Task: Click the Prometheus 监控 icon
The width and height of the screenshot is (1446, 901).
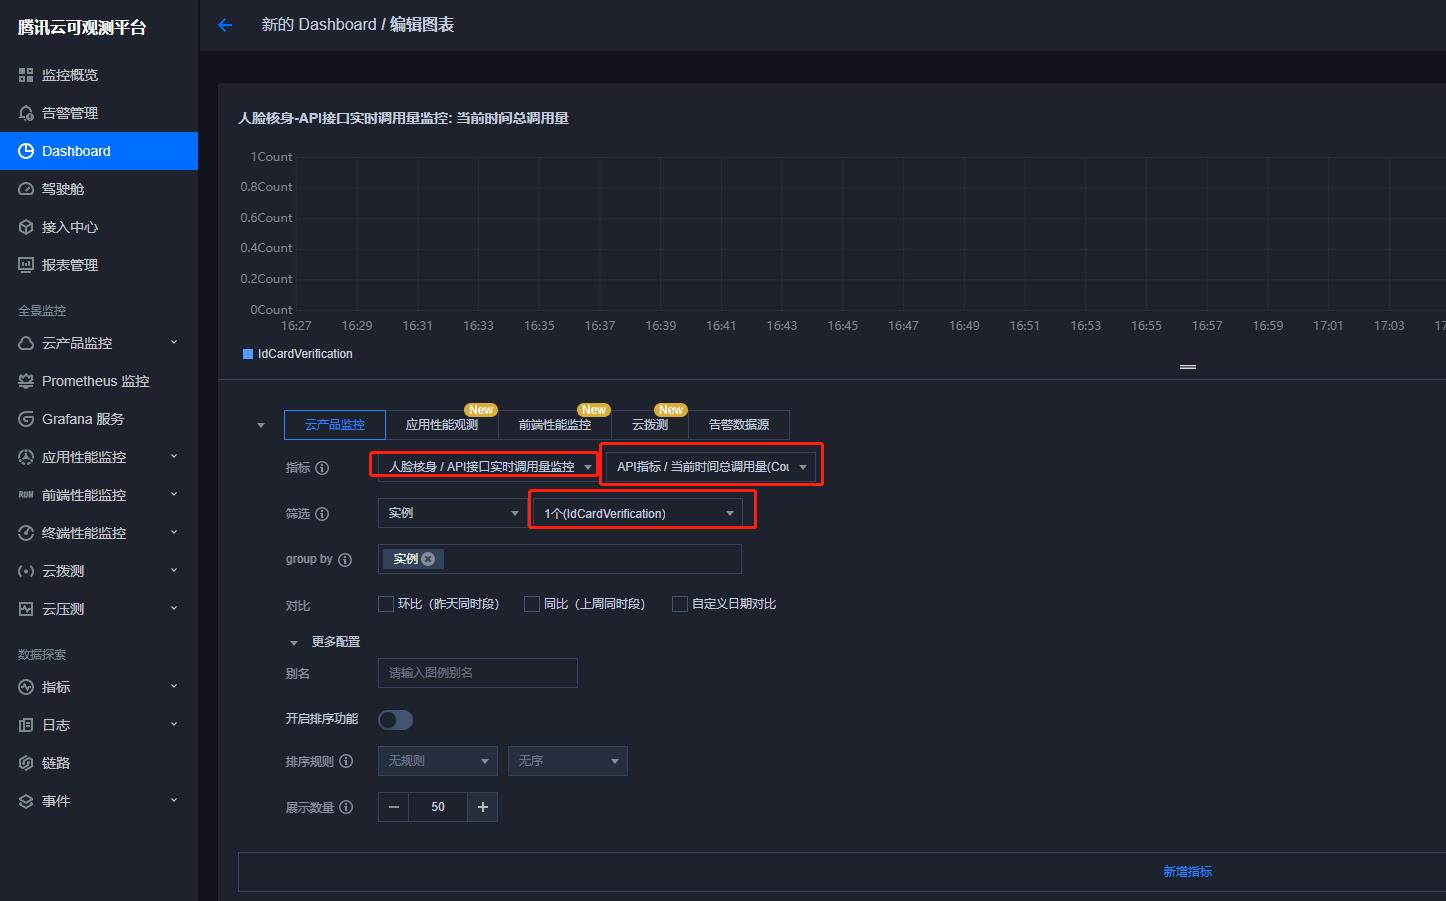Action: pyautogui.click(x=26, y=381)
